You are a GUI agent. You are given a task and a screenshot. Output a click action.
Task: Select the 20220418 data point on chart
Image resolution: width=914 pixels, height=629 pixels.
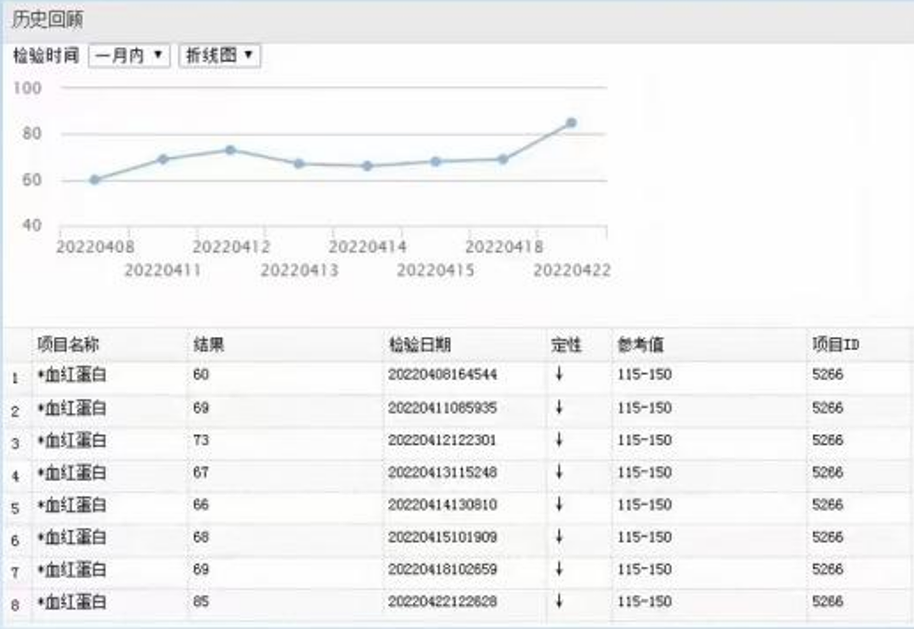(x=503, y=159)
